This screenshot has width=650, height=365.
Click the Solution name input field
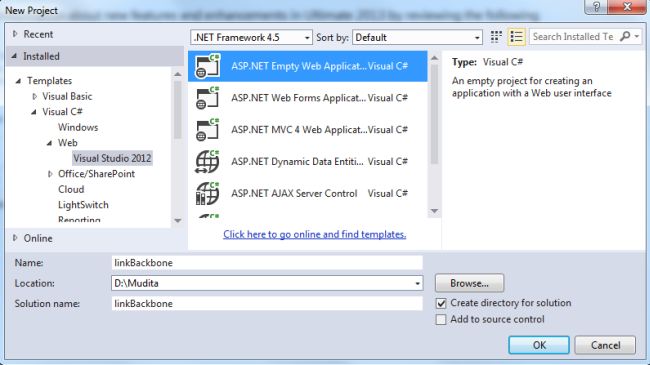click(267, 304)
